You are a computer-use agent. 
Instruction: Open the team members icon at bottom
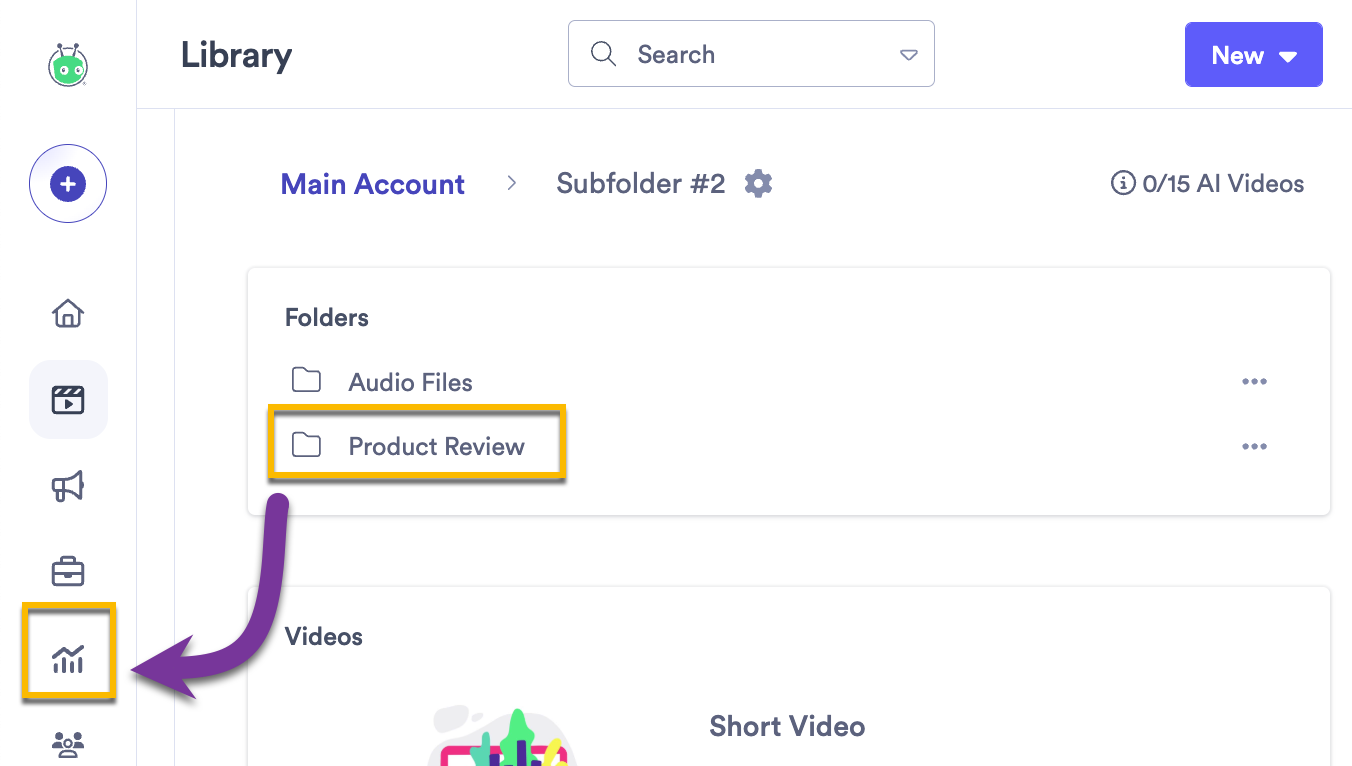tap(67, 744)
